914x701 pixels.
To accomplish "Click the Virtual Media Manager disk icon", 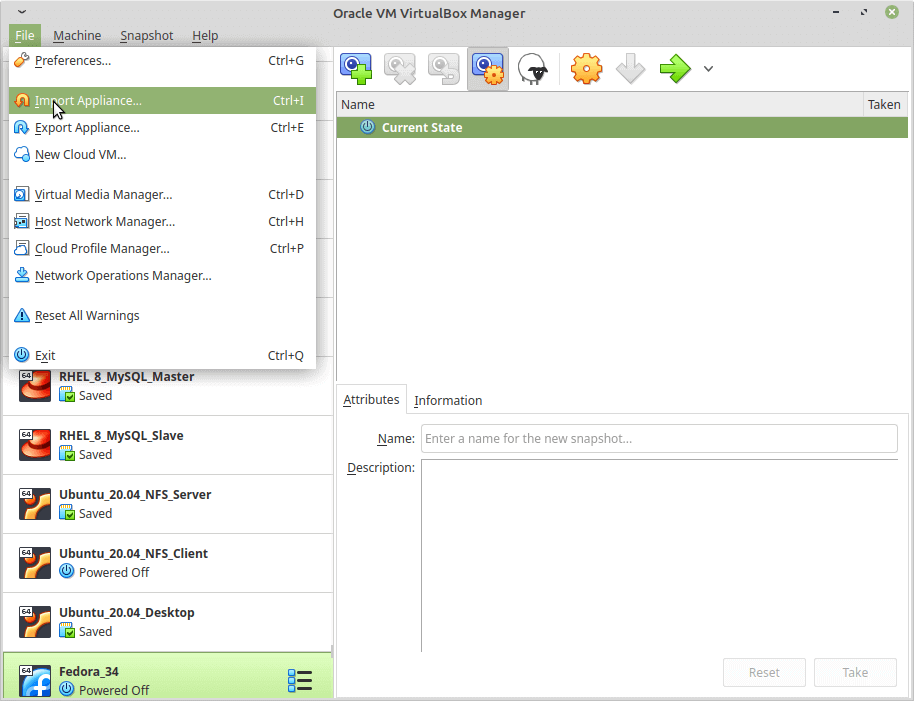I will tap(22, 194).
